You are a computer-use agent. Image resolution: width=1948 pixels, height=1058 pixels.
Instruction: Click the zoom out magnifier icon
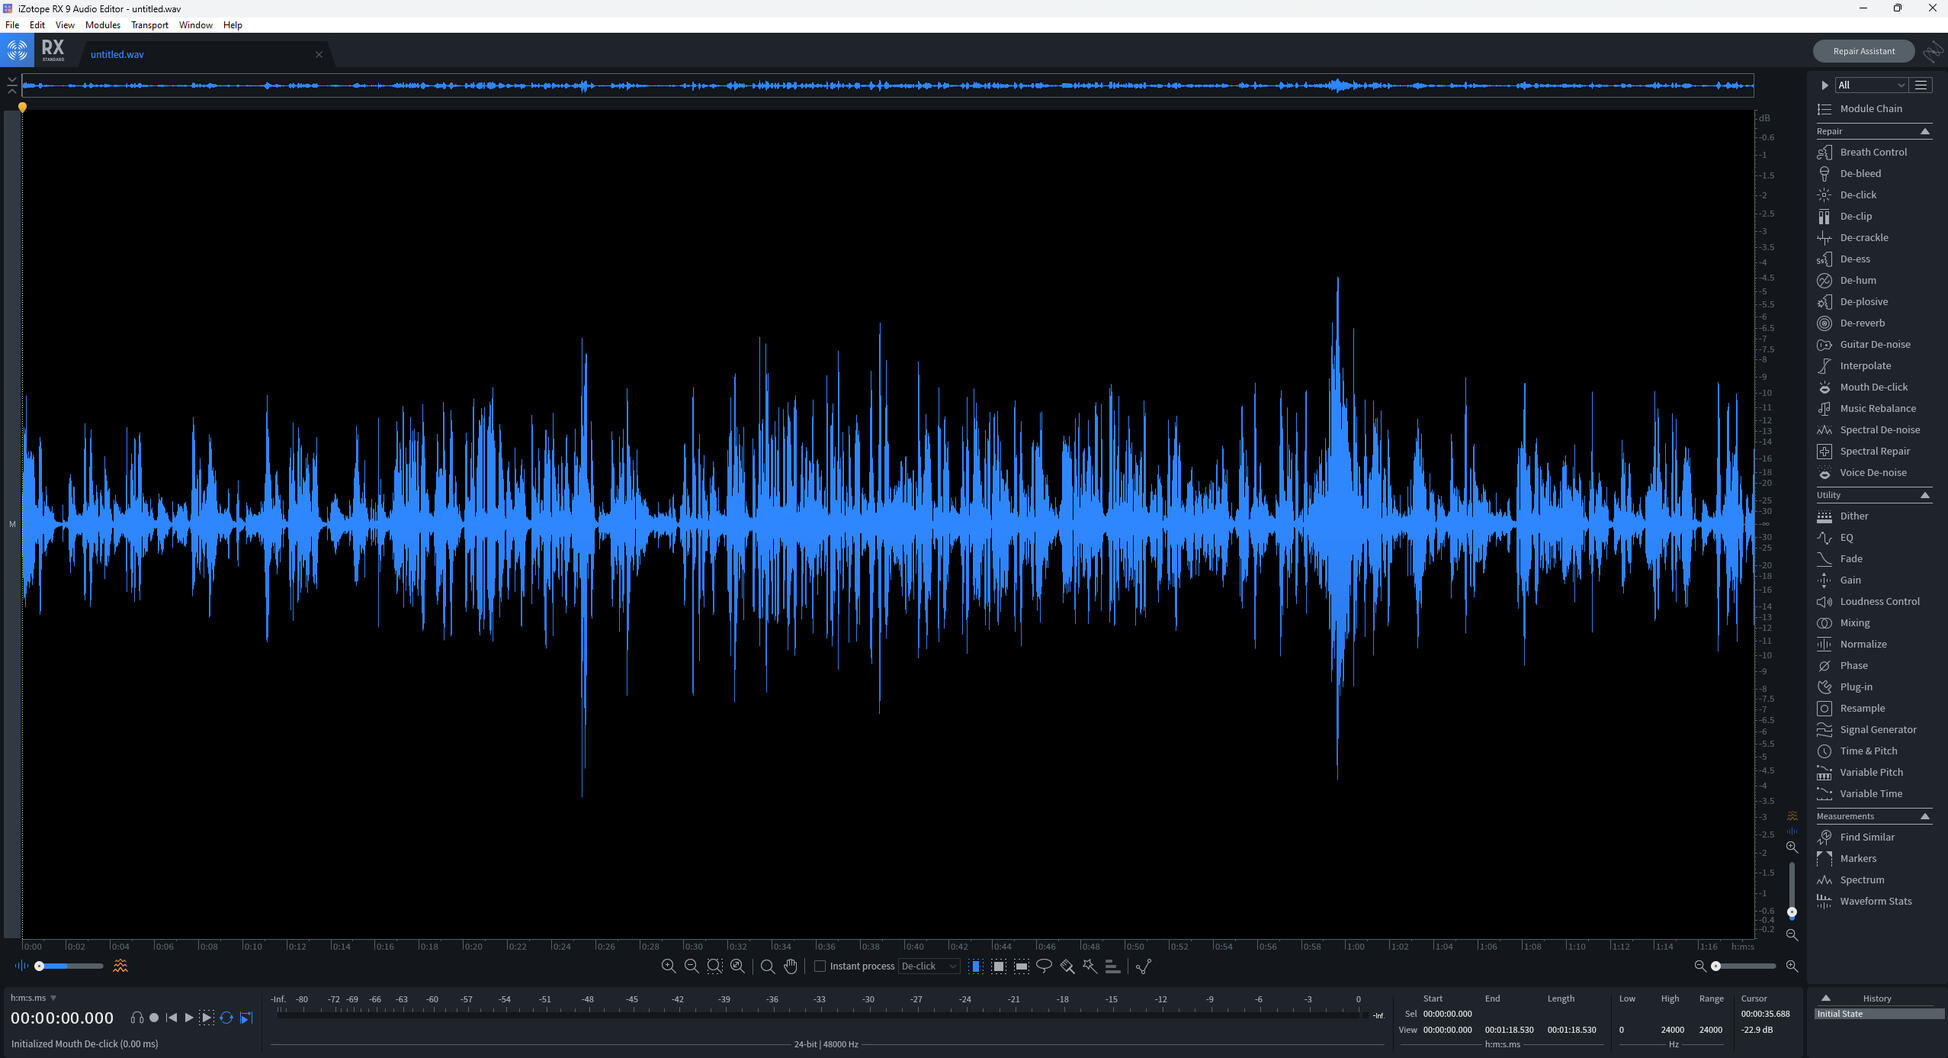pyautogui.click(x=691, y=966)
